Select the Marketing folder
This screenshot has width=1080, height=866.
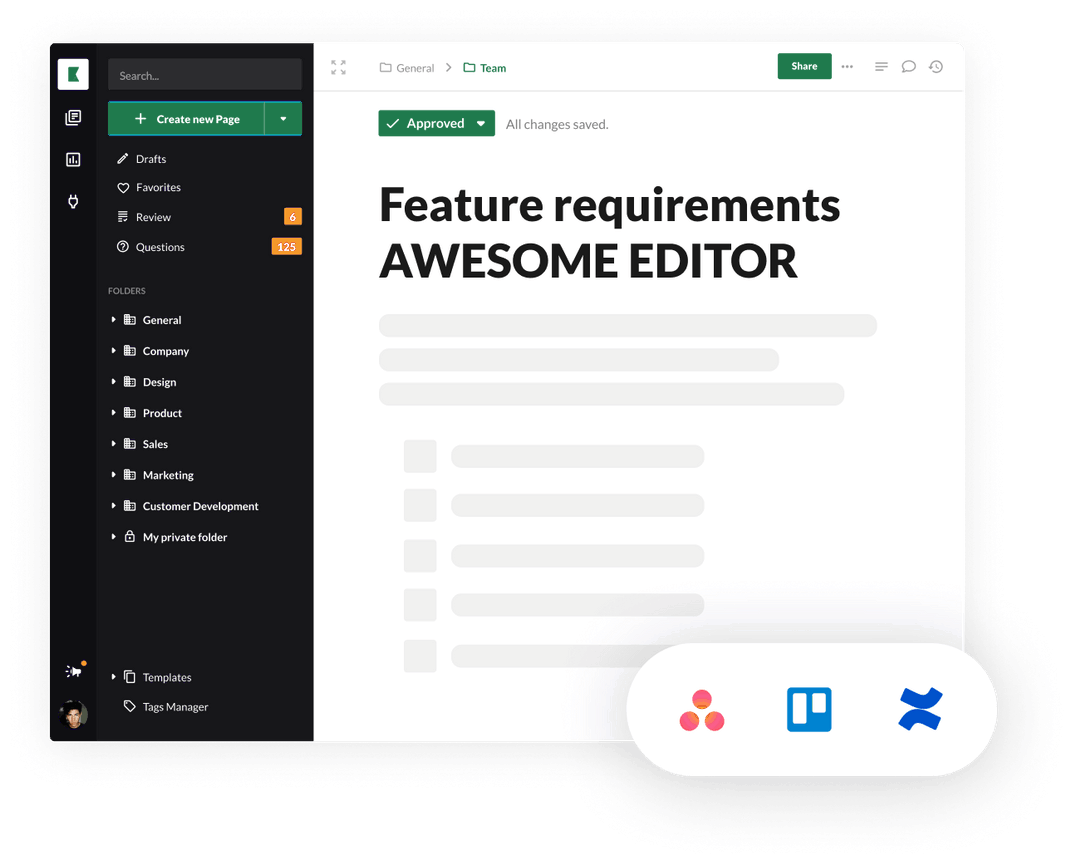click(x=168, y=475)
